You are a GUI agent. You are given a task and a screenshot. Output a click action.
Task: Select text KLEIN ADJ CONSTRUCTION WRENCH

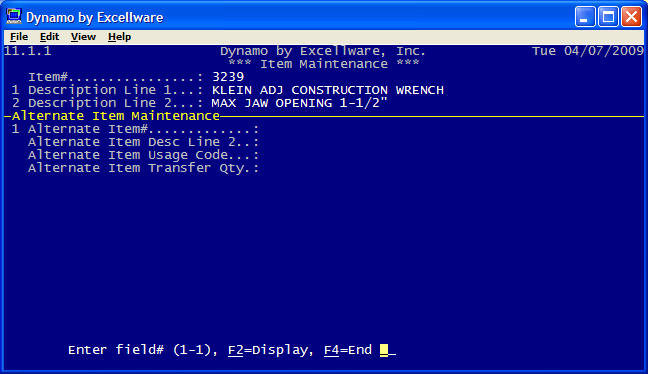[x=328, y=90]
